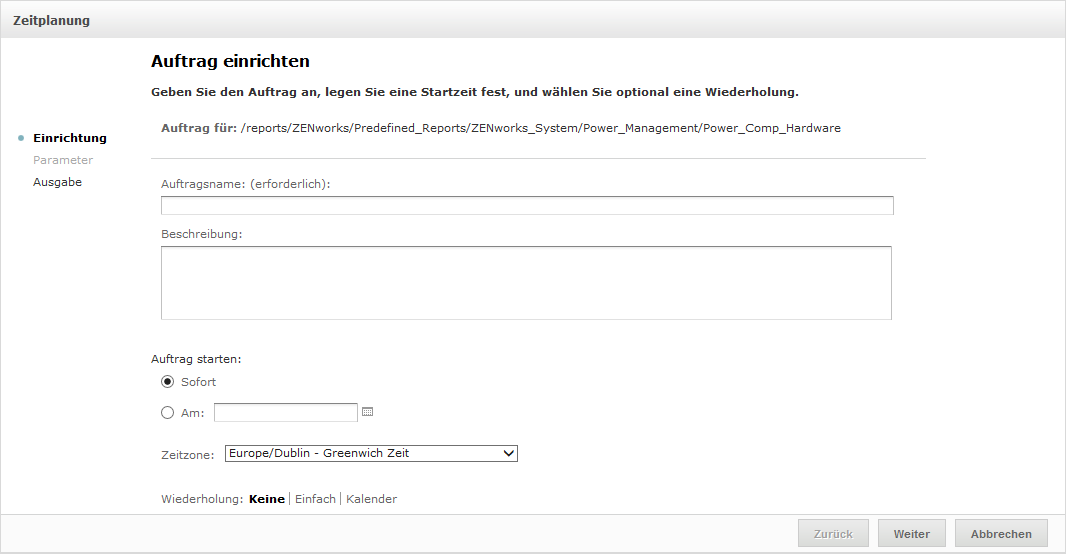
Task: Click the Zeitzone label
Action: point(188,455)
